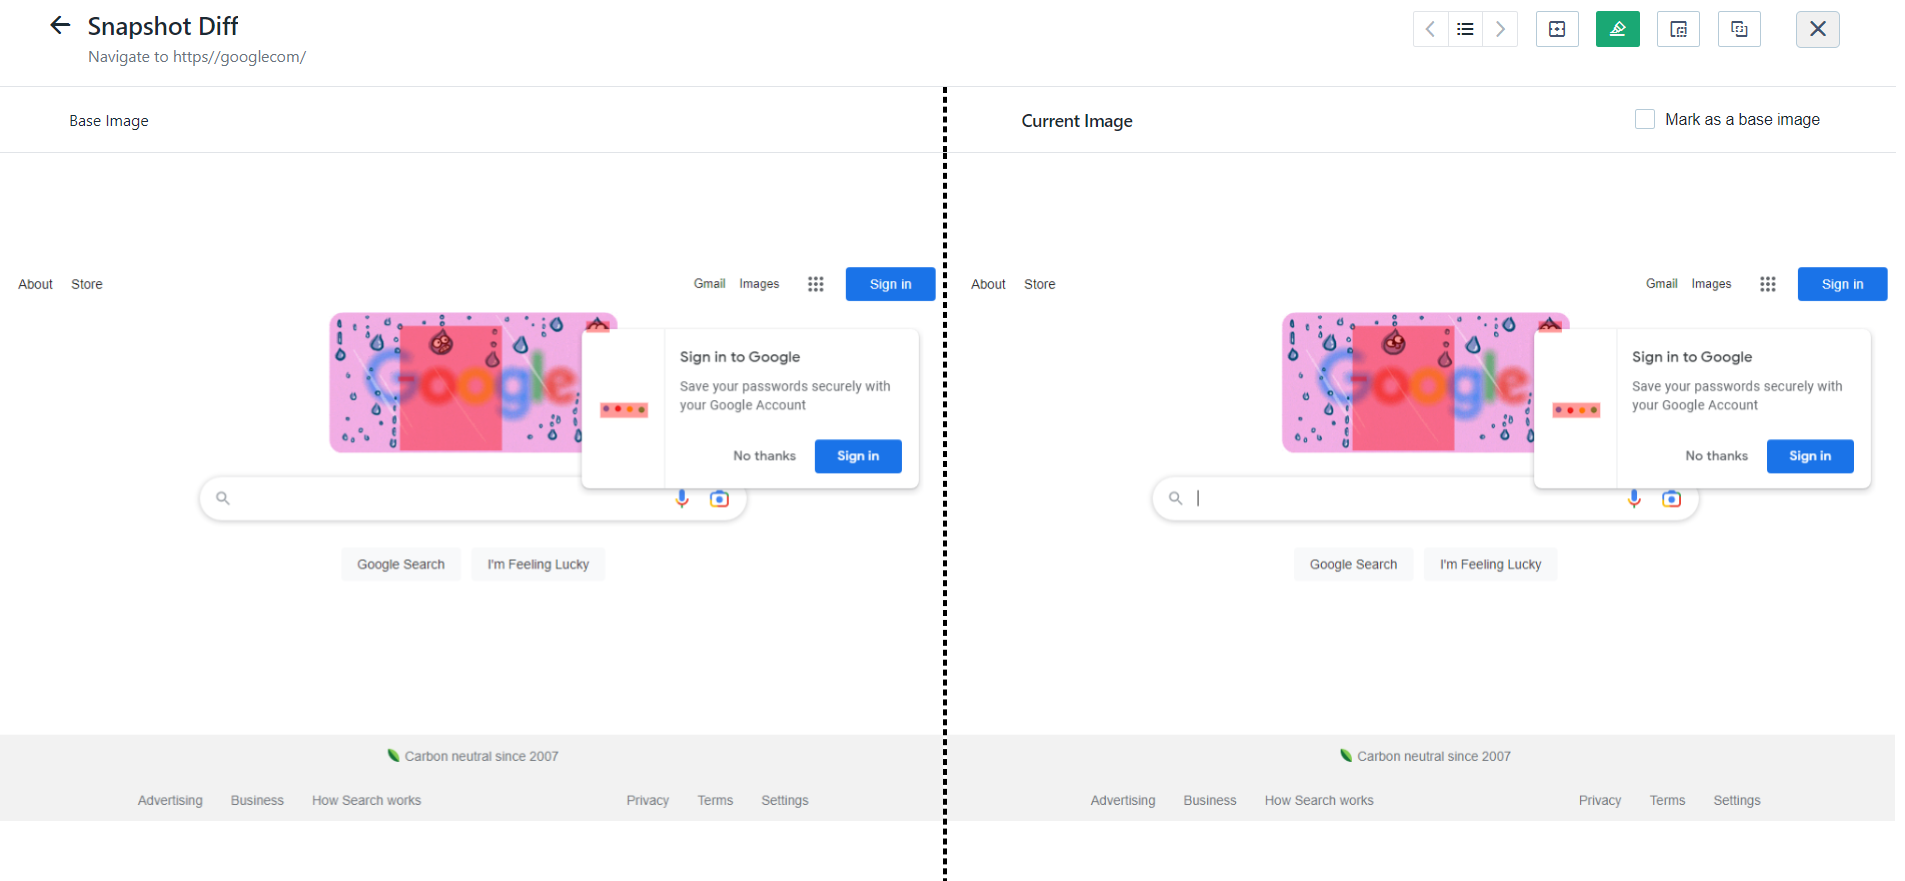The width and height of the screenshot is (1905, 881).
Task: Go to the previous snapshot with the left chevron
Action: coord(1430,29)
